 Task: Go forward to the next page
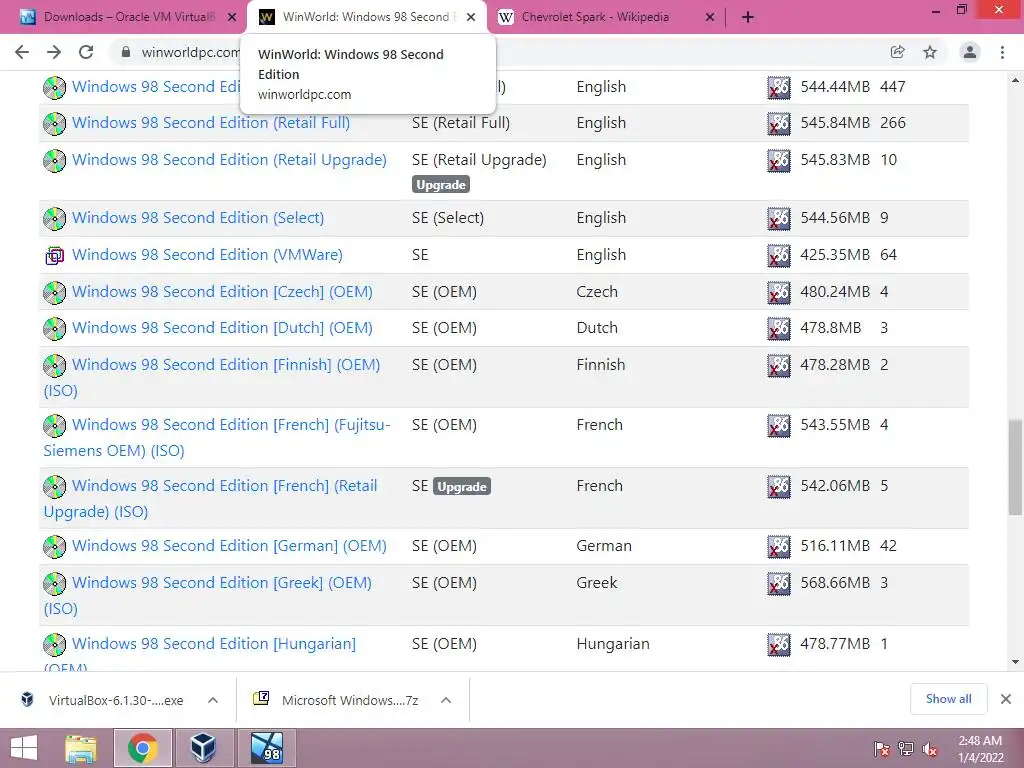tap(54, 52)
